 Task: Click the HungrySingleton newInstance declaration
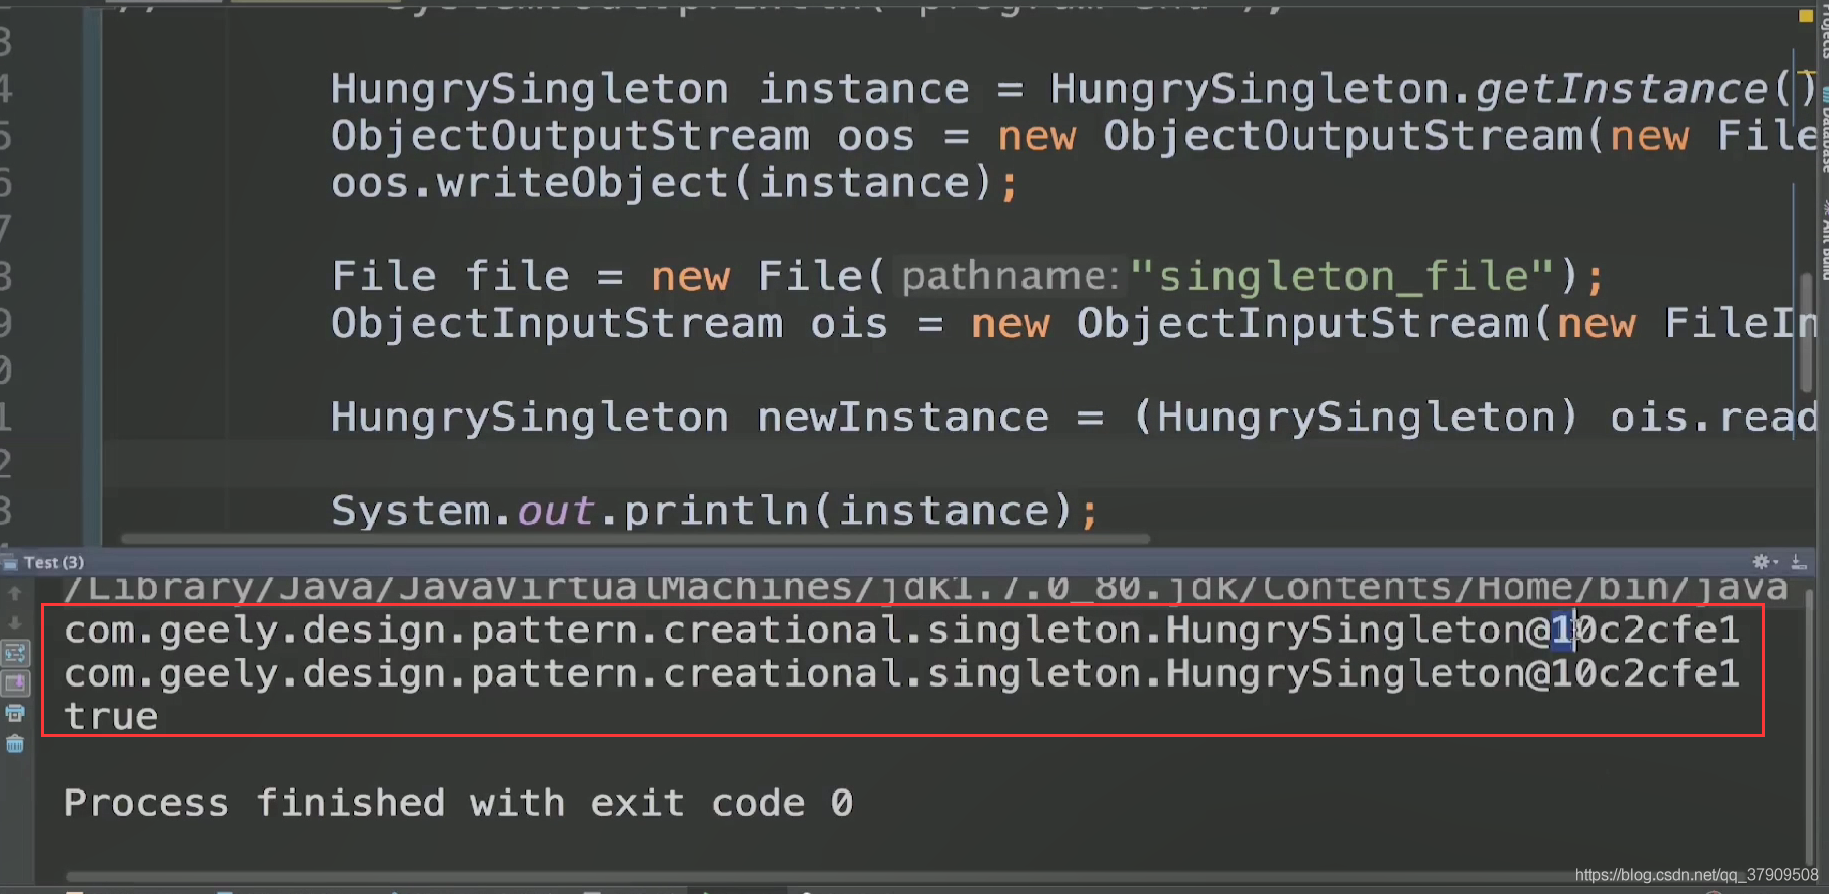(1074, 417)
